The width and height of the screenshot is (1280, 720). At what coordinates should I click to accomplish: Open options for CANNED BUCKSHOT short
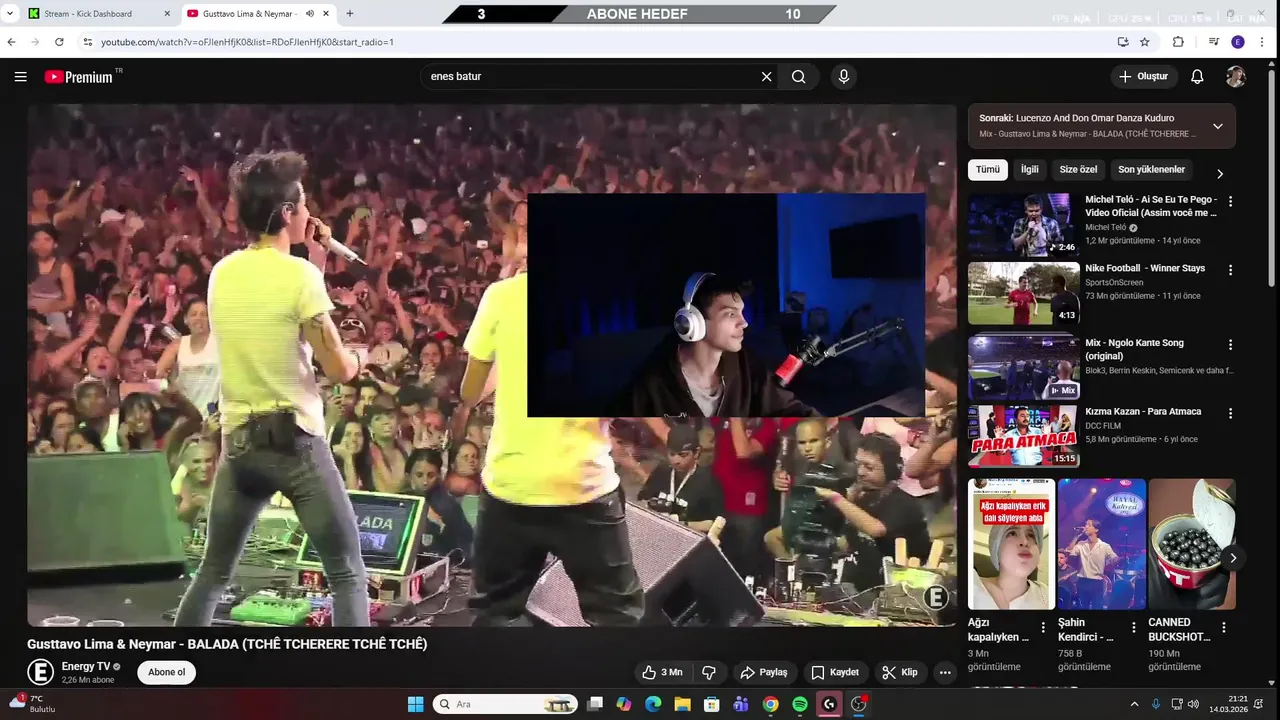[x=1224, y=628]
